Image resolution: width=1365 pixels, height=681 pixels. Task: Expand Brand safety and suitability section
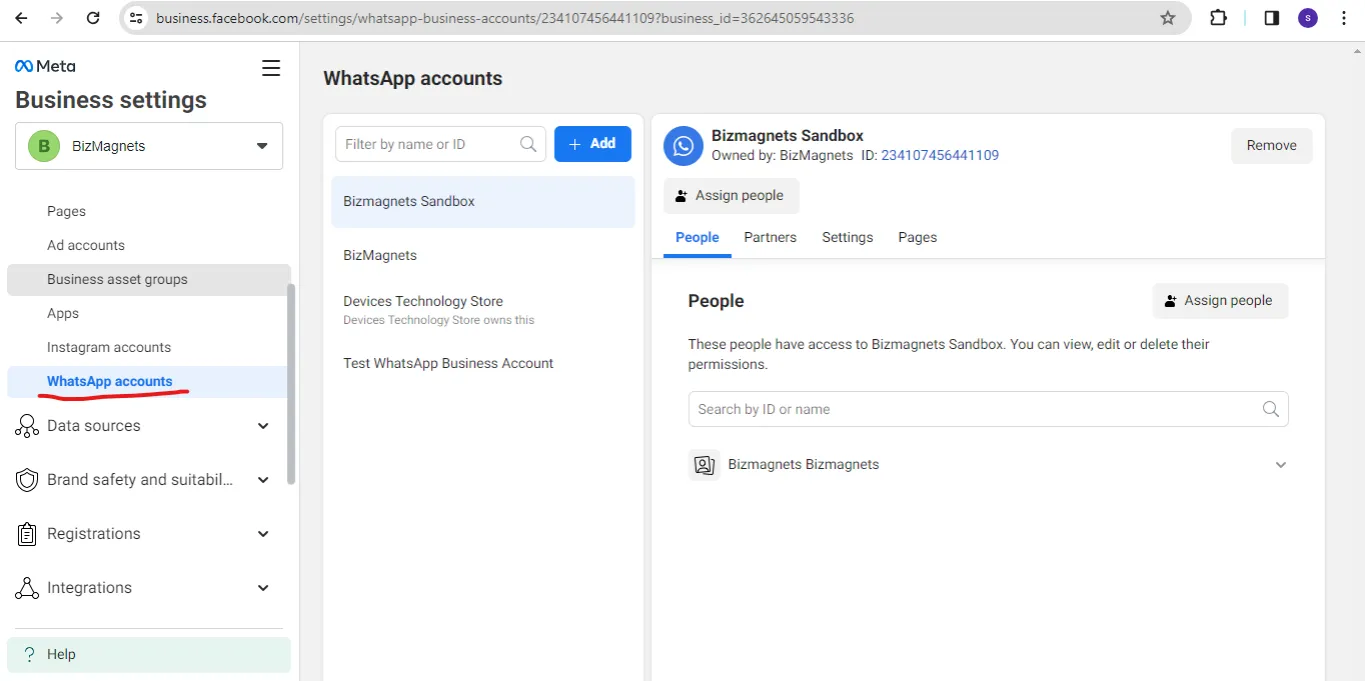click(263, 480)
